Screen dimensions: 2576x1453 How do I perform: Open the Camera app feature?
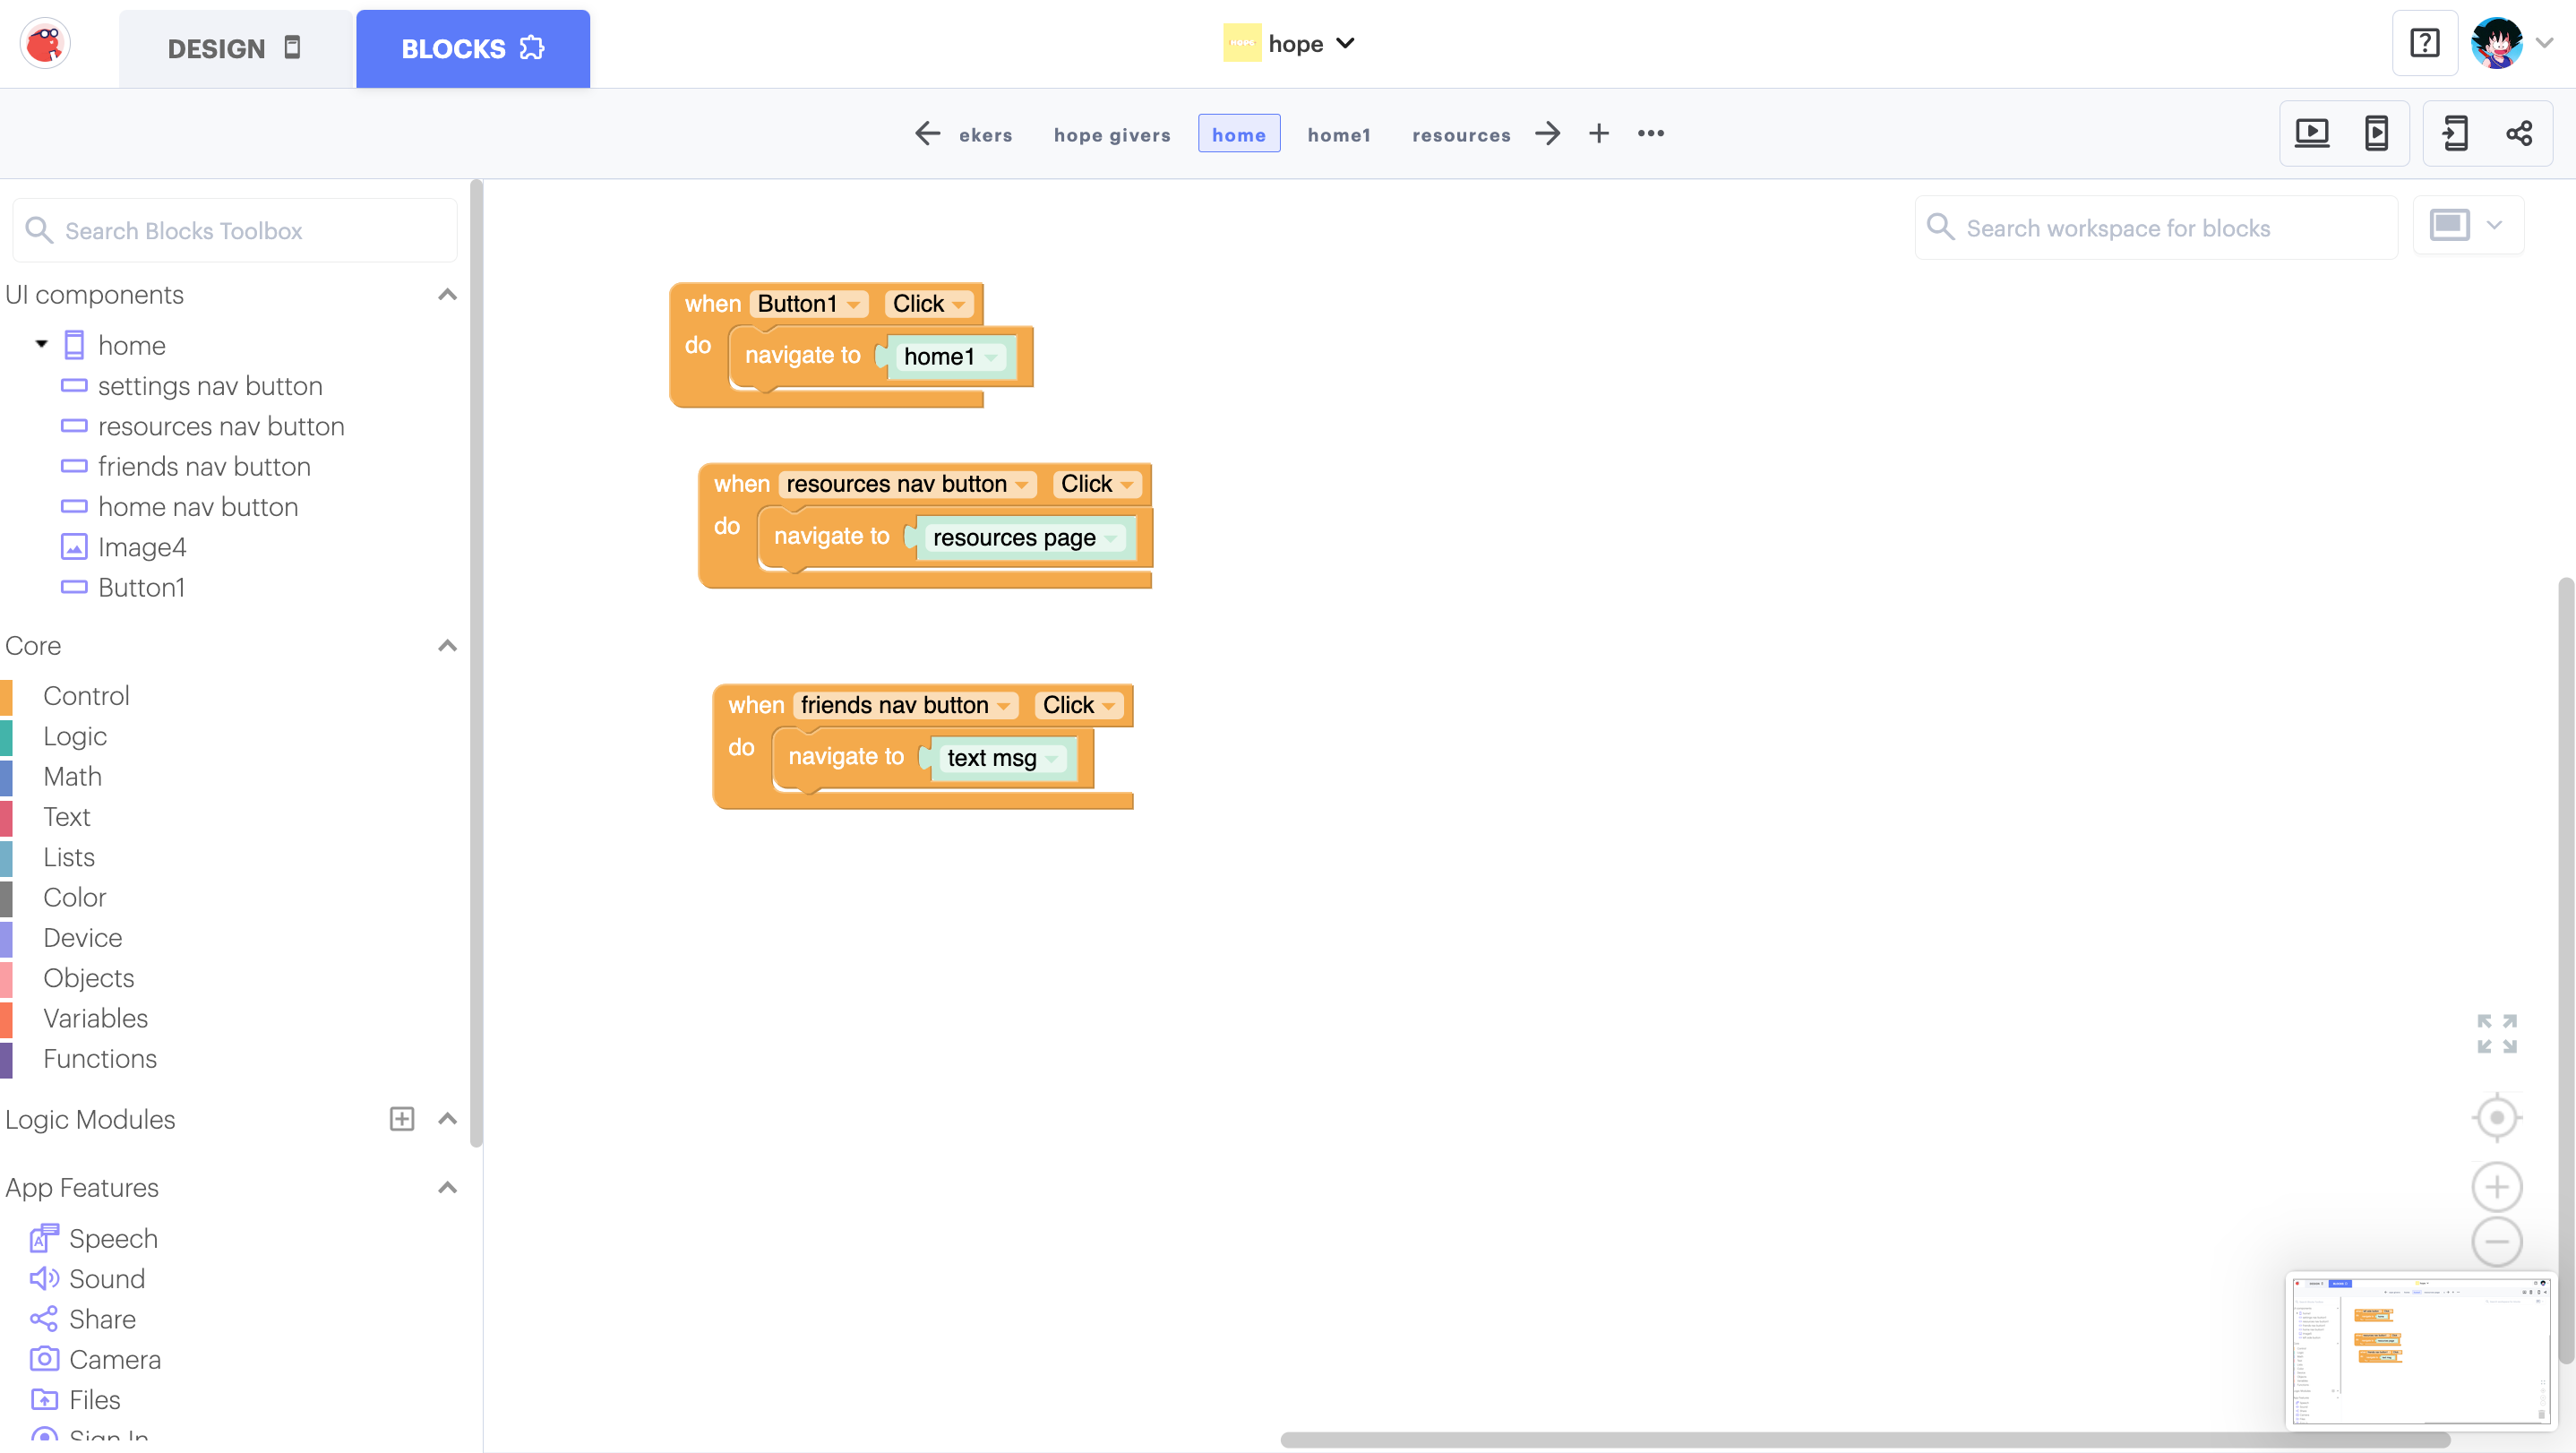coord(114,1359)
